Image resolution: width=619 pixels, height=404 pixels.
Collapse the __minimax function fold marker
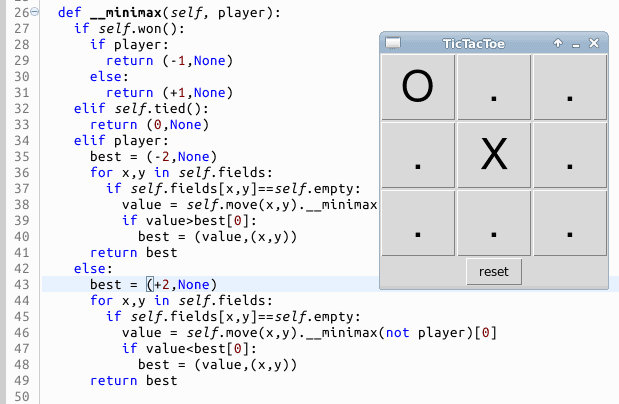tap(35, 13)
